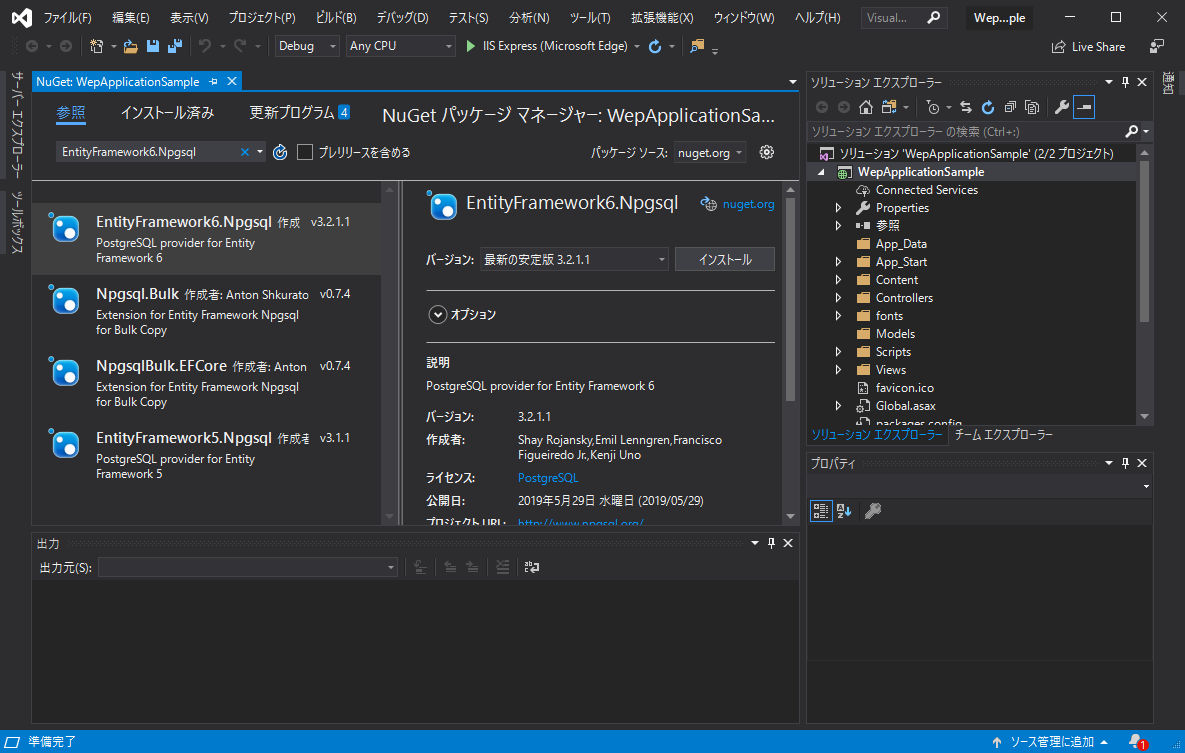Open Live Share
The height and width of the screenshot is (753, 1185).
pyautogui.click(x=1088, y=47)
